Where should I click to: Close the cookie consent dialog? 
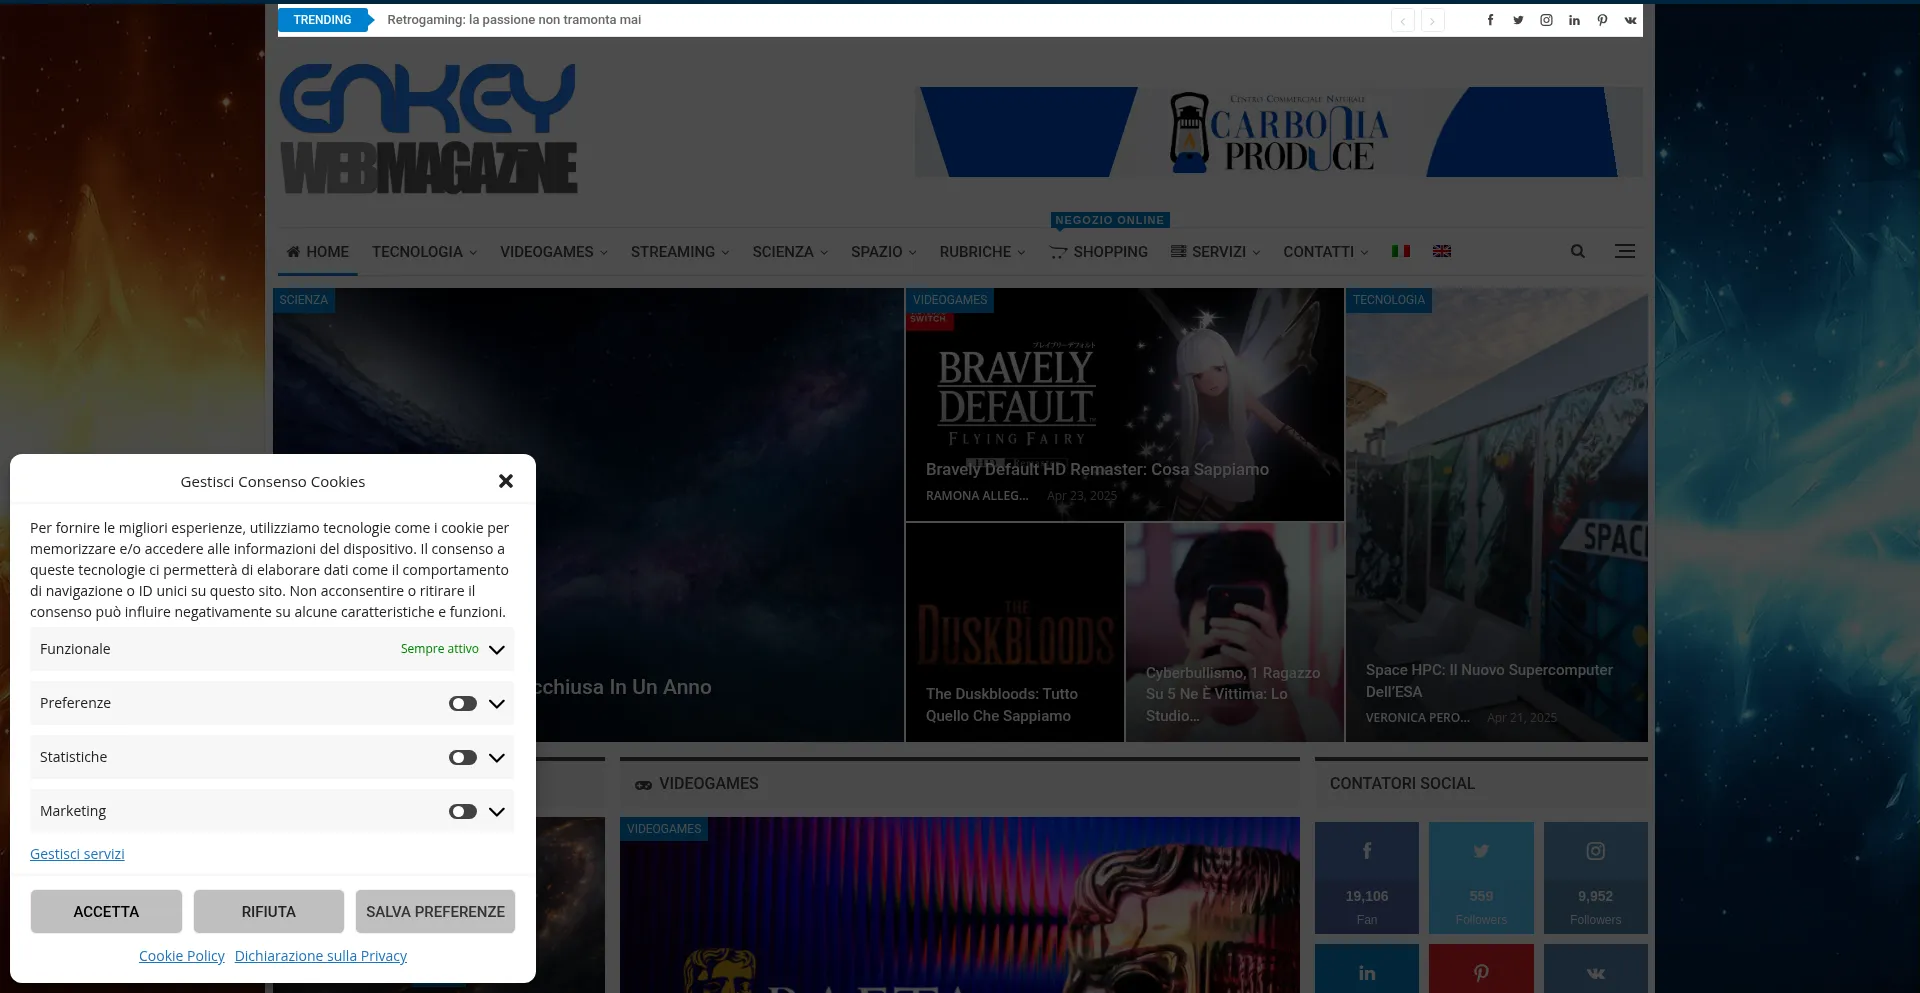pyautogui.click(x=506, y=481)
